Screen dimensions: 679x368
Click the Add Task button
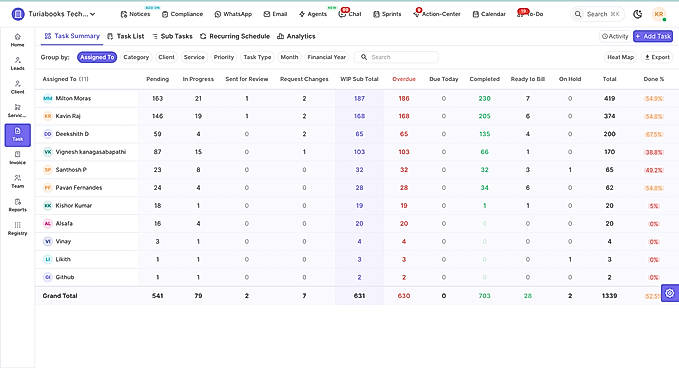(653, 36)
